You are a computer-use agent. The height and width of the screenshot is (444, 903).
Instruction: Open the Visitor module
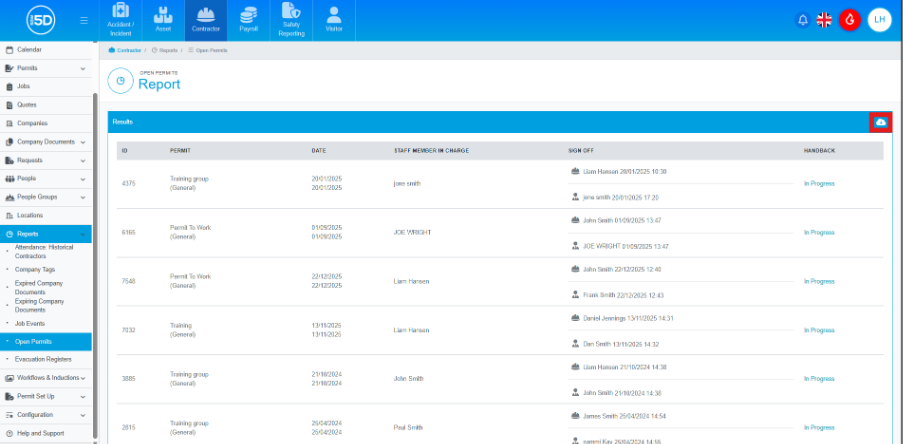[x=334, y=20]
